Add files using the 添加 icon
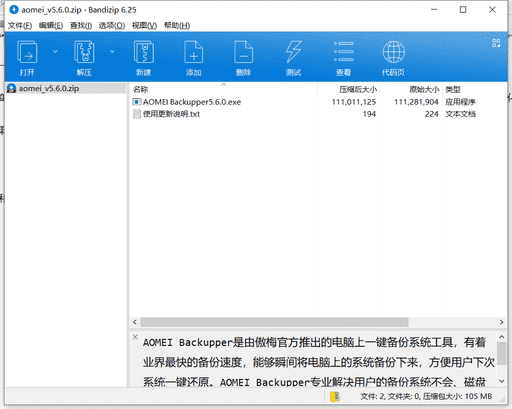Image resolution: width=512 pixels, height=409 pixels. (x=193, y=58)
